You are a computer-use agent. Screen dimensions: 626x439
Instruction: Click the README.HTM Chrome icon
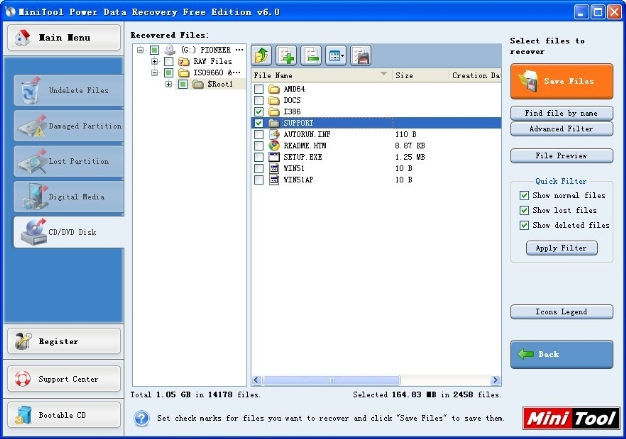[274, 146]
